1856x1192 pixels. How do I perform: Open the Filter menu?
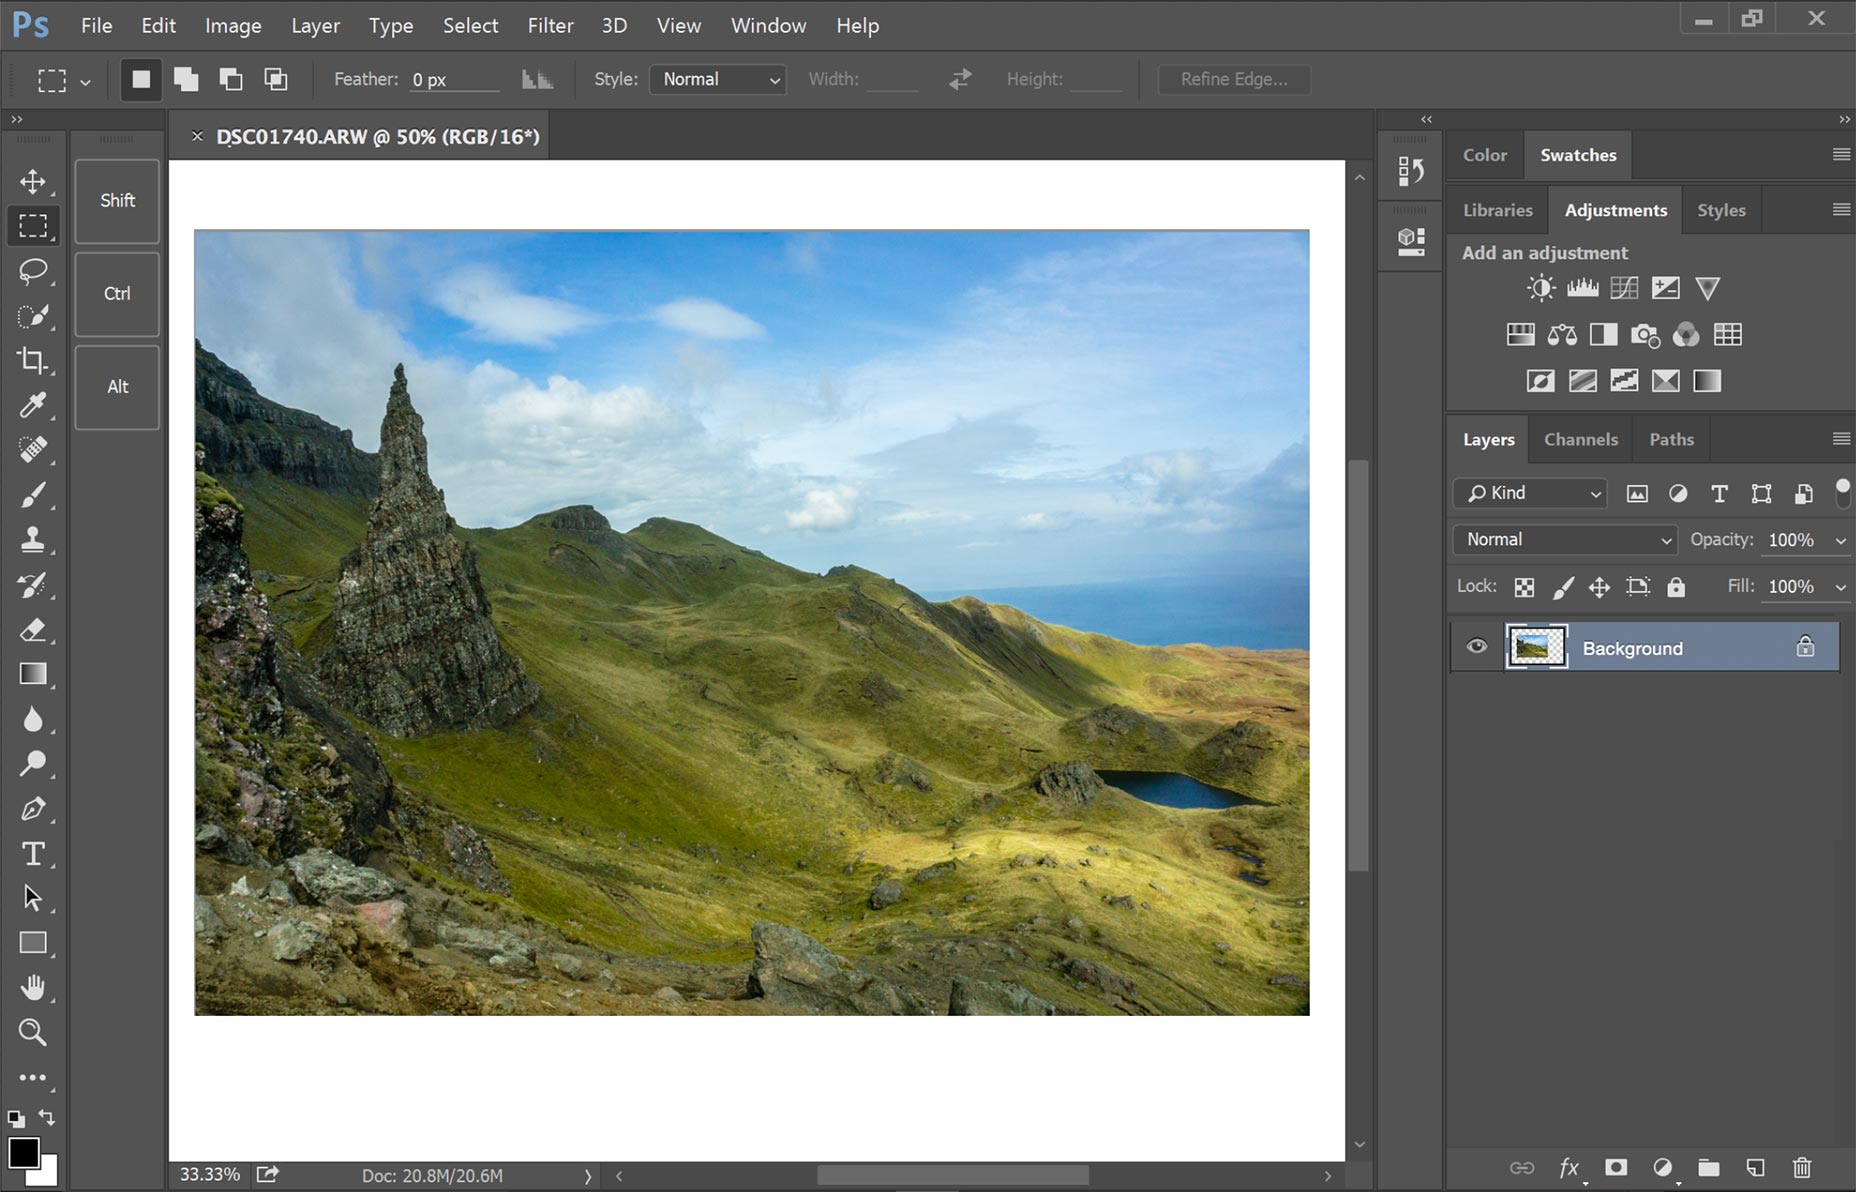click(x=550, y=26)
